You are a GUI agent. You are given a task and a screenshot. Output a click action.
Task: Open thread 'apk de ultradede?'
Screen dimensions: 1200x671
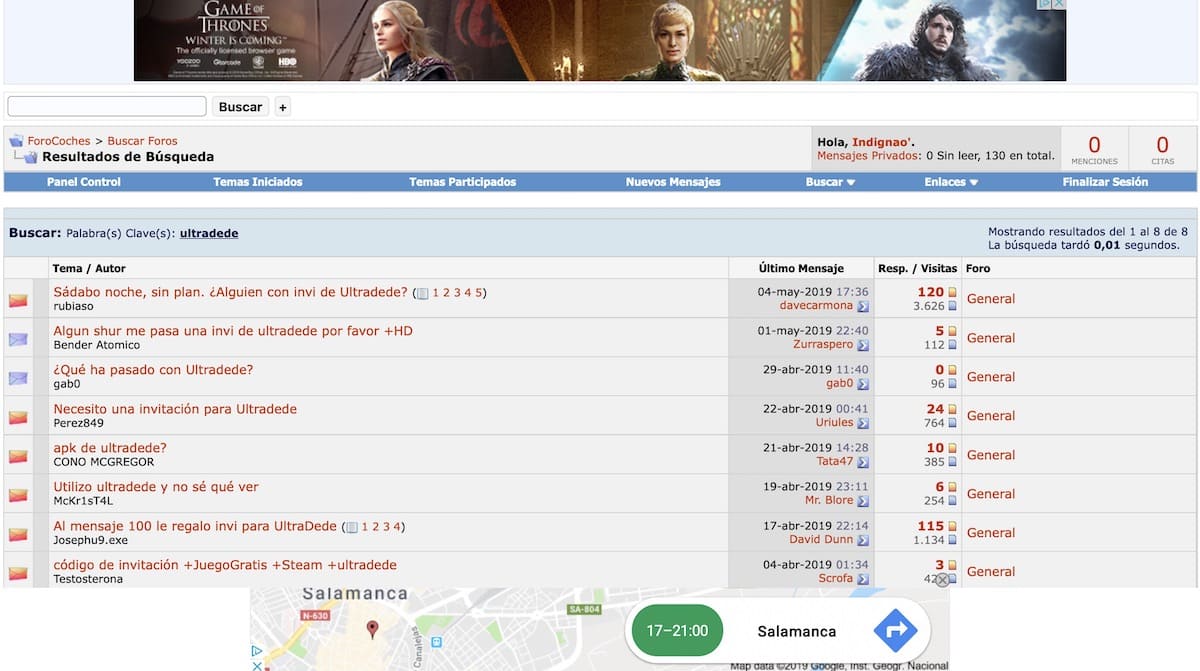coord(110,448)
